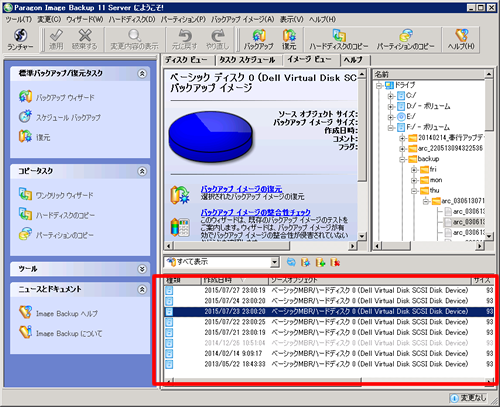Expand the mon folder node

click(x=414, y=180)
